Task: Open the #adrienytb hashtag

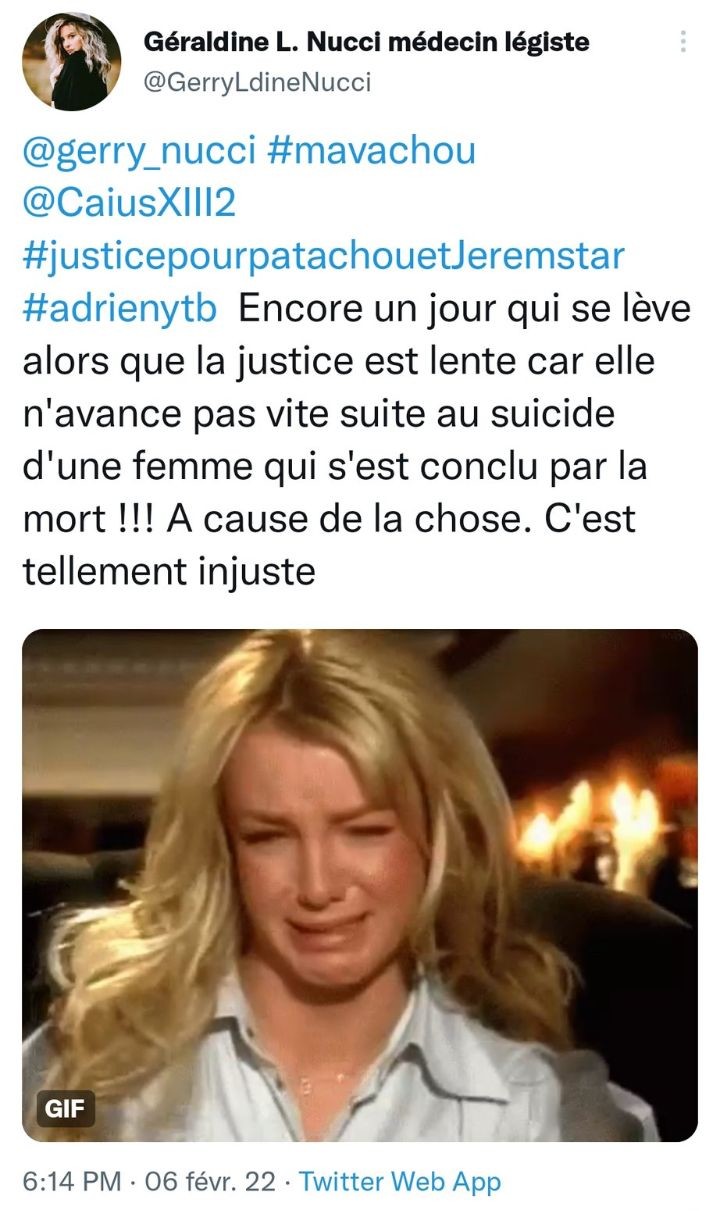Action: [120, 308]
